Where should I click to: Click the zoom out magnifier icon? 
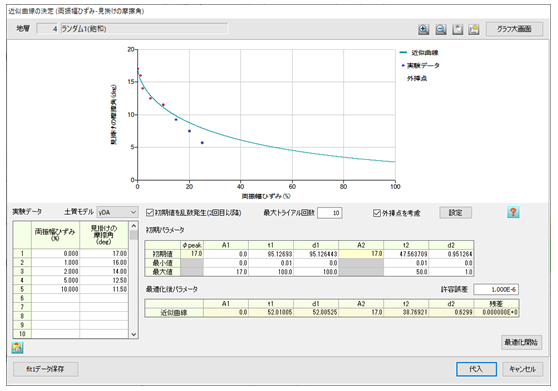coord(441,29)
